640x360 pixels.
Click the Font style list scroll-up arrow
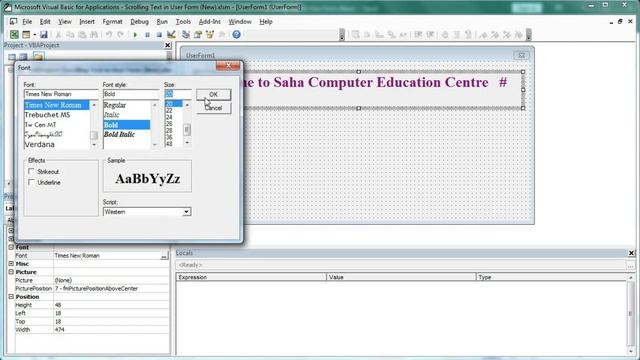tap(154, 105)
